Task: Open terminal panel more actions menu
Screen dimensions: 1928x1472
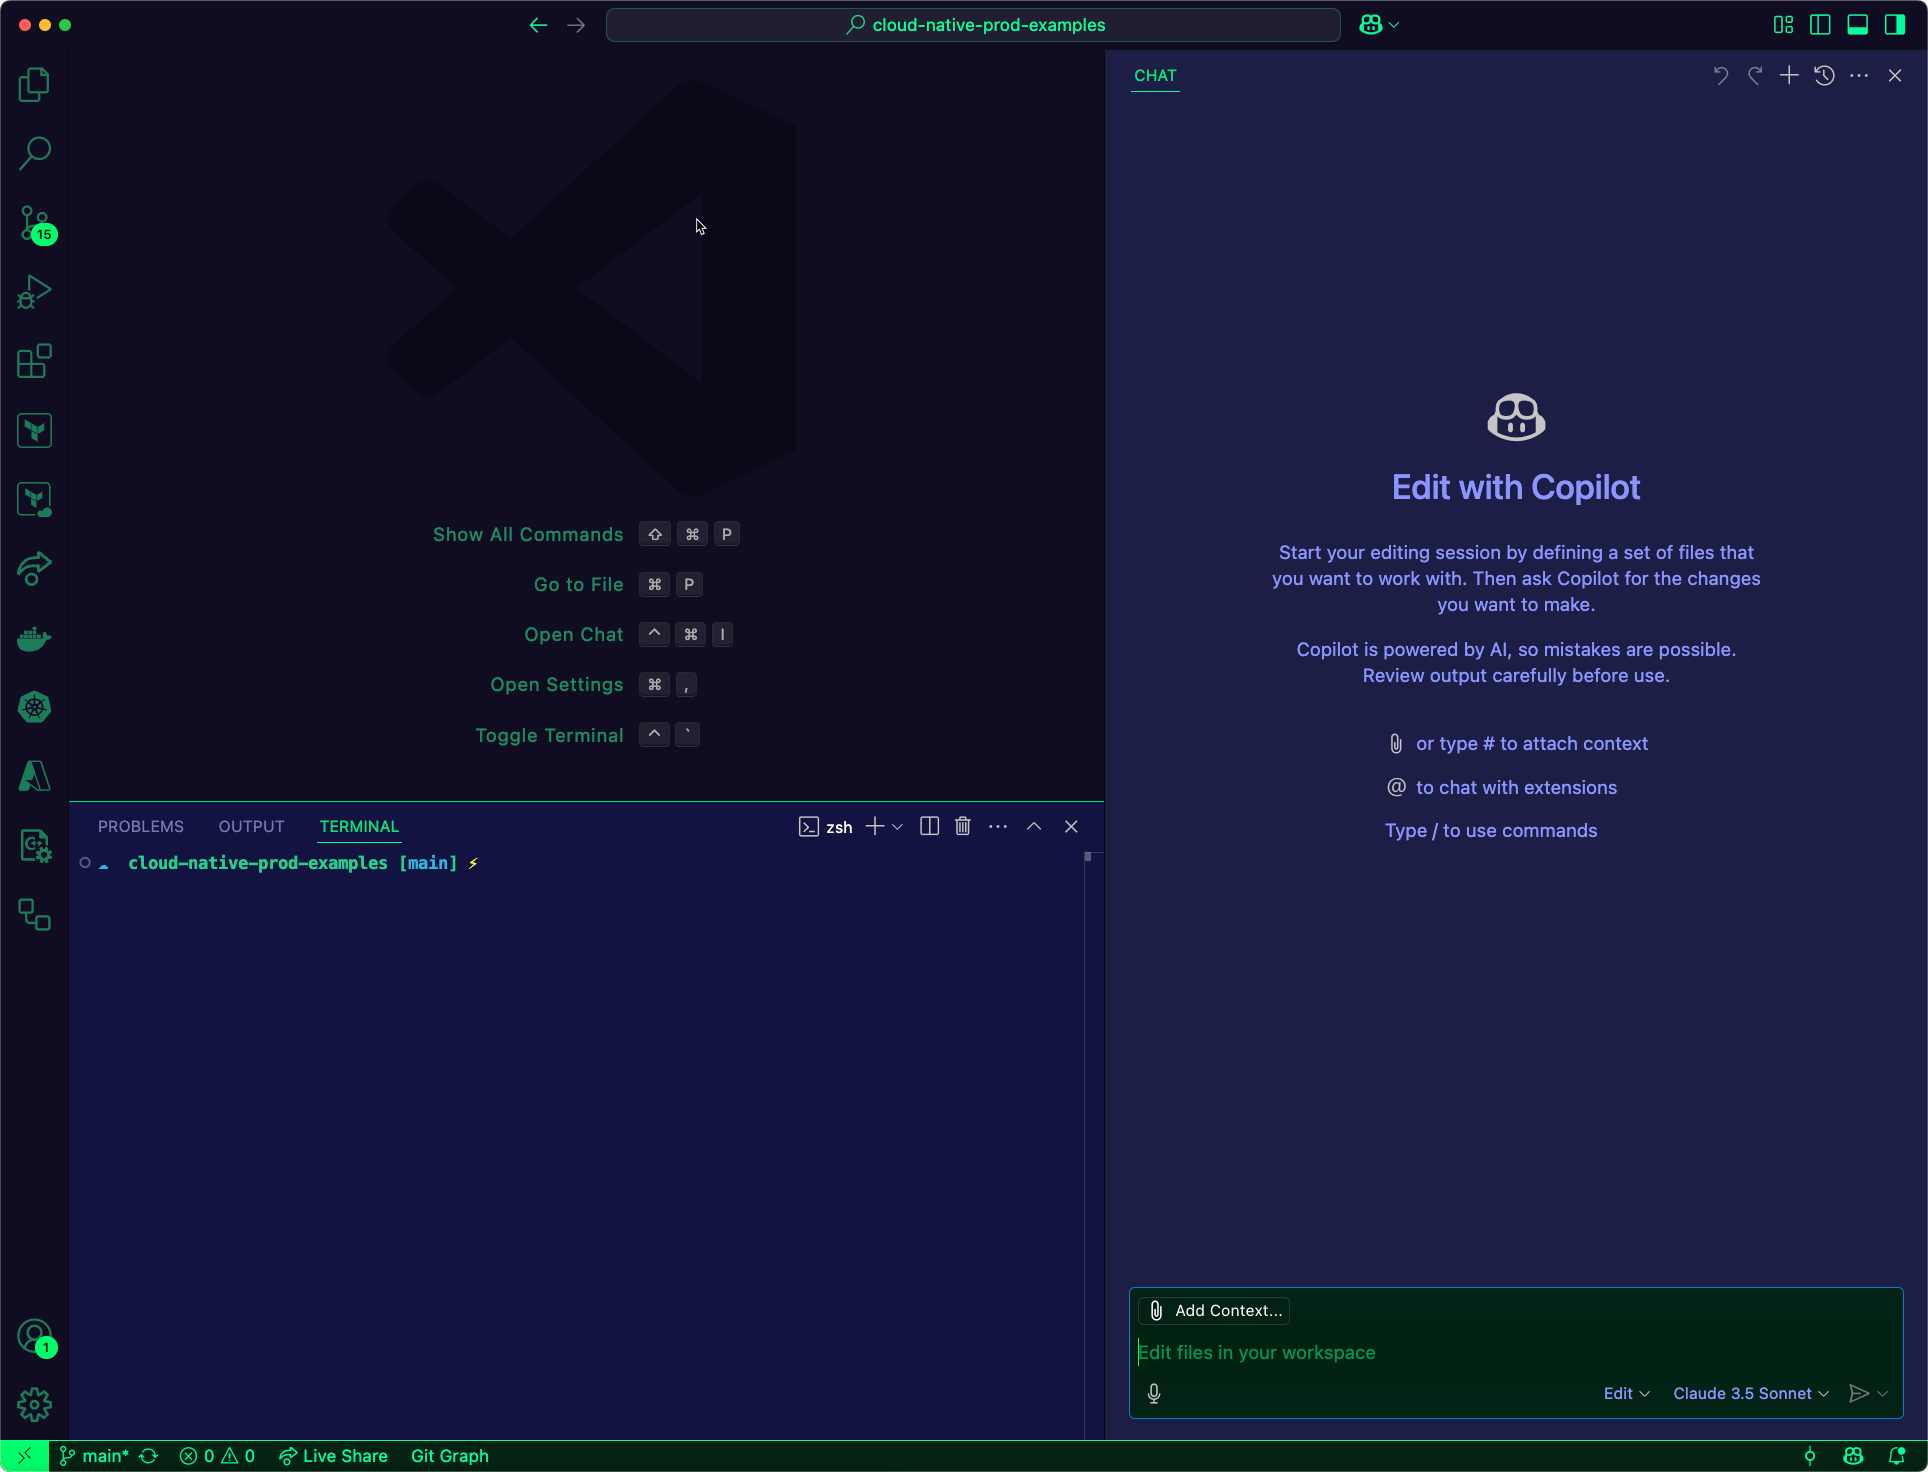Action: (998, 826)
